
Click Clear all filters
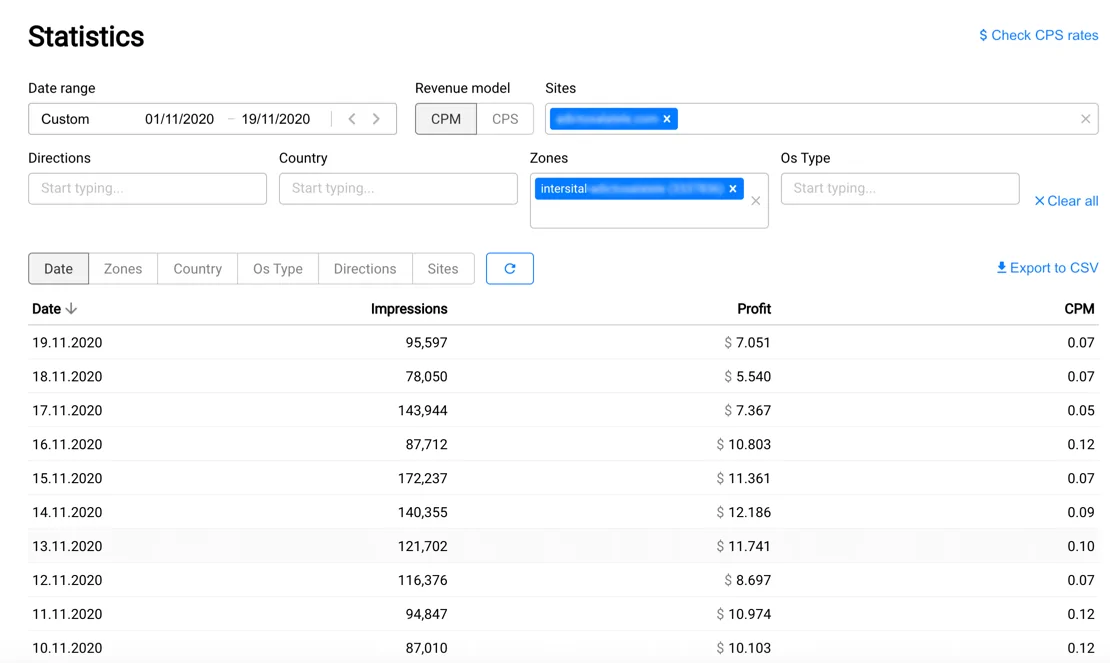[1066, 201]
